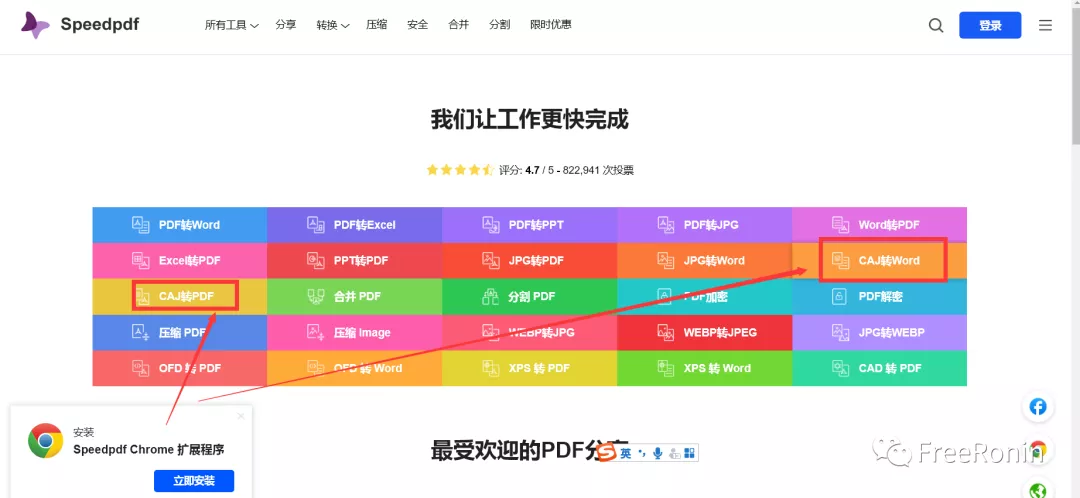Click the Speedpdf Chrome 扩展程序 text
Screen dimensions: 1080x498
(149, 450)
